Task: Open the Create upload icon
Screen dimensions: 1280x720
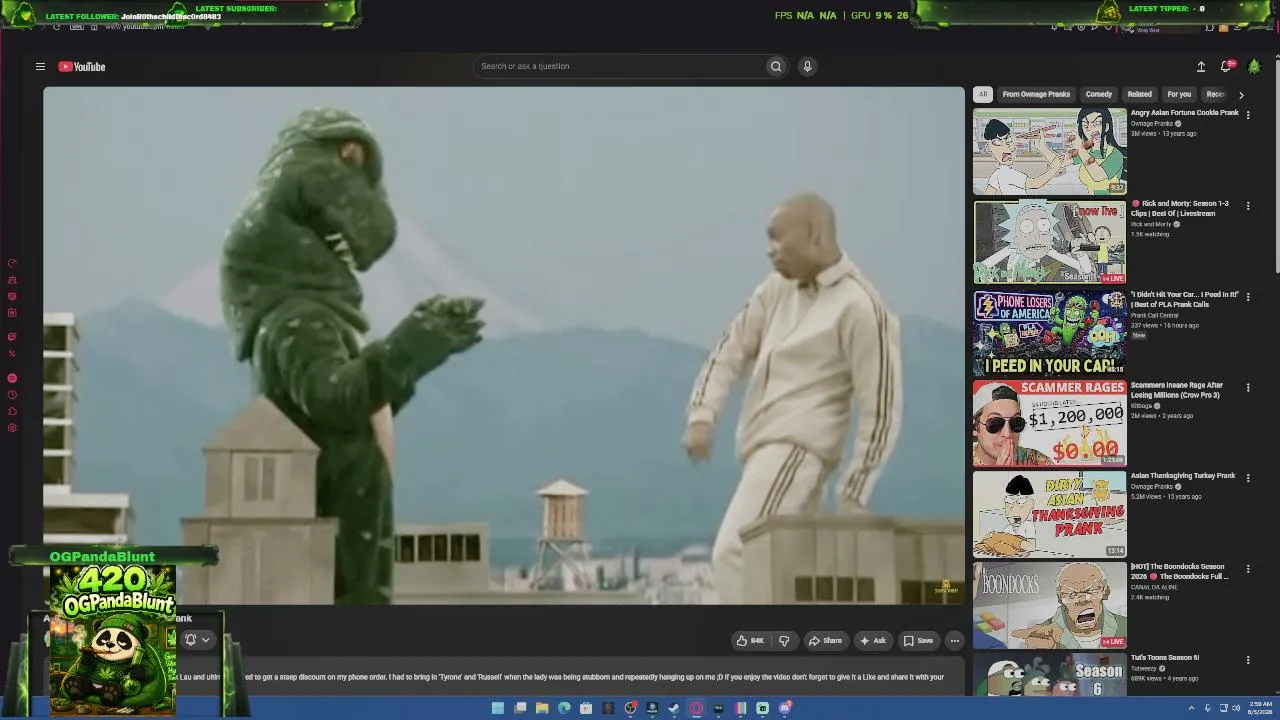Action: 1201,66
